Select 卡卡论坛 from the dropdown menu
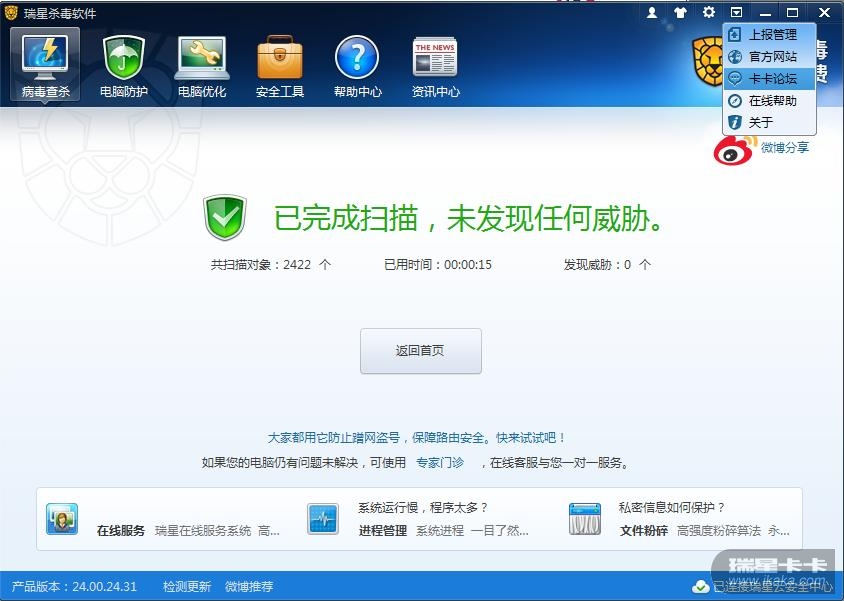 point(769,79)
